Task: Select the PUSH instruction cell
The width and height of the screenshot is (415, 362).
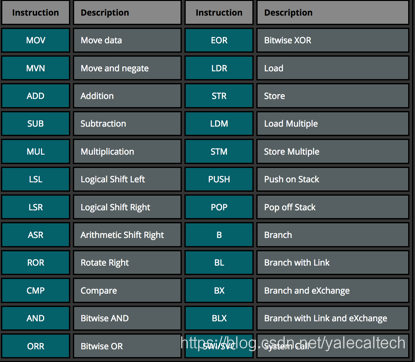Action: click(219, 179)
